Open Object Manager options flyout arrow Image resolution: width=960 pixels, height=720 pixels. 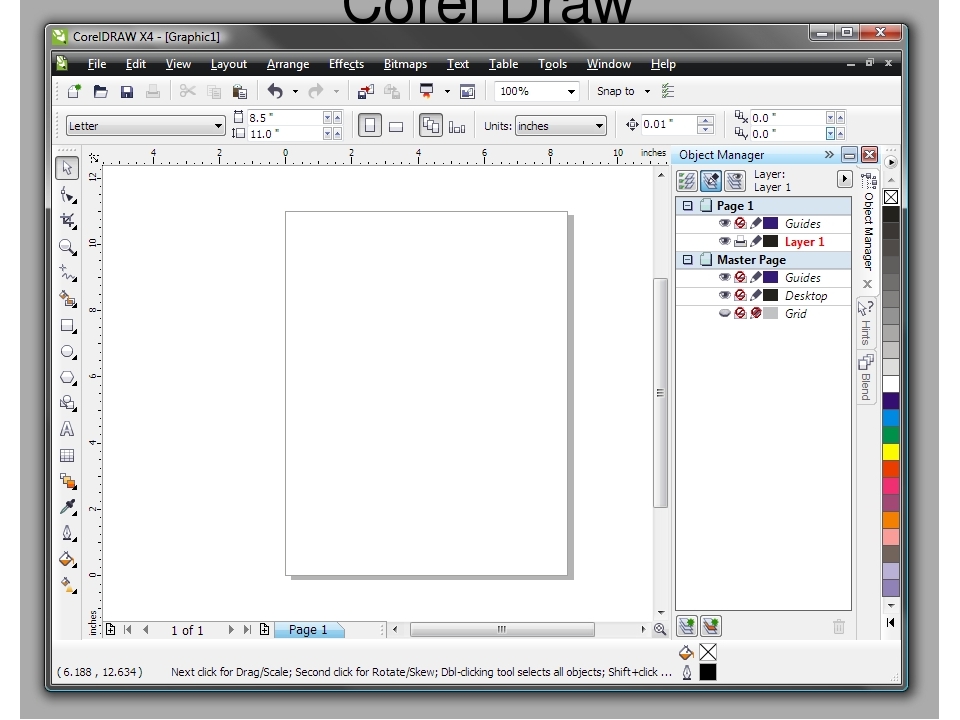[844, 179]
